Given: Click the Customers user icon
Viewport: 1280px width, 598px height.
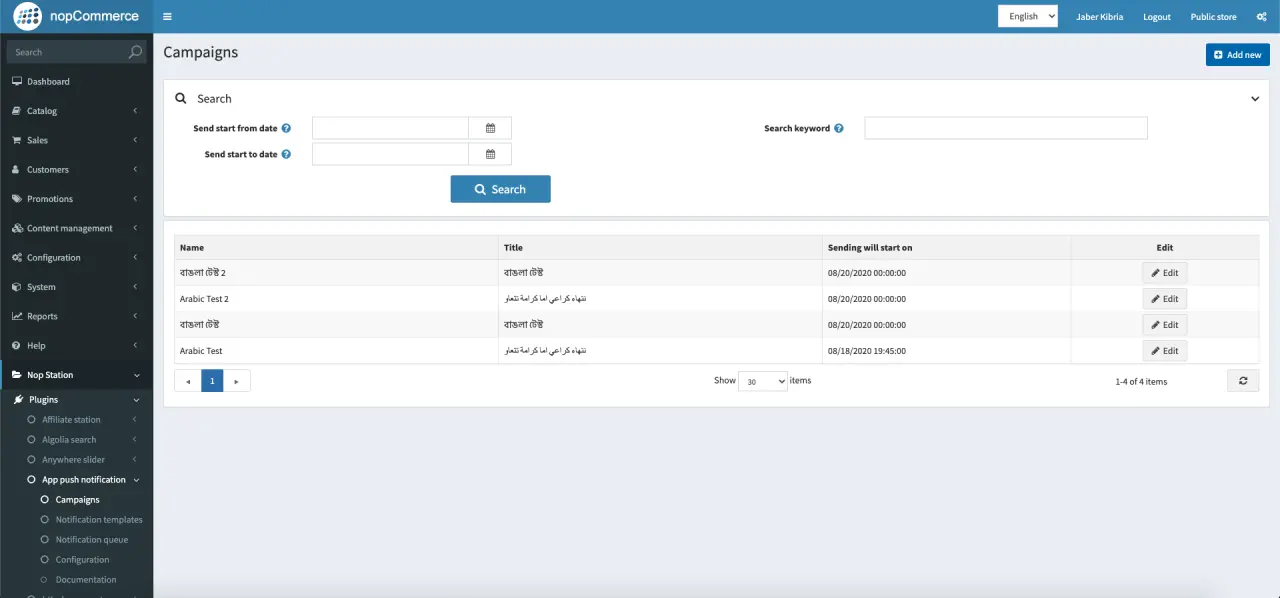Looking at the screenshot, I should pyautogui.click(x=16, y=169).
